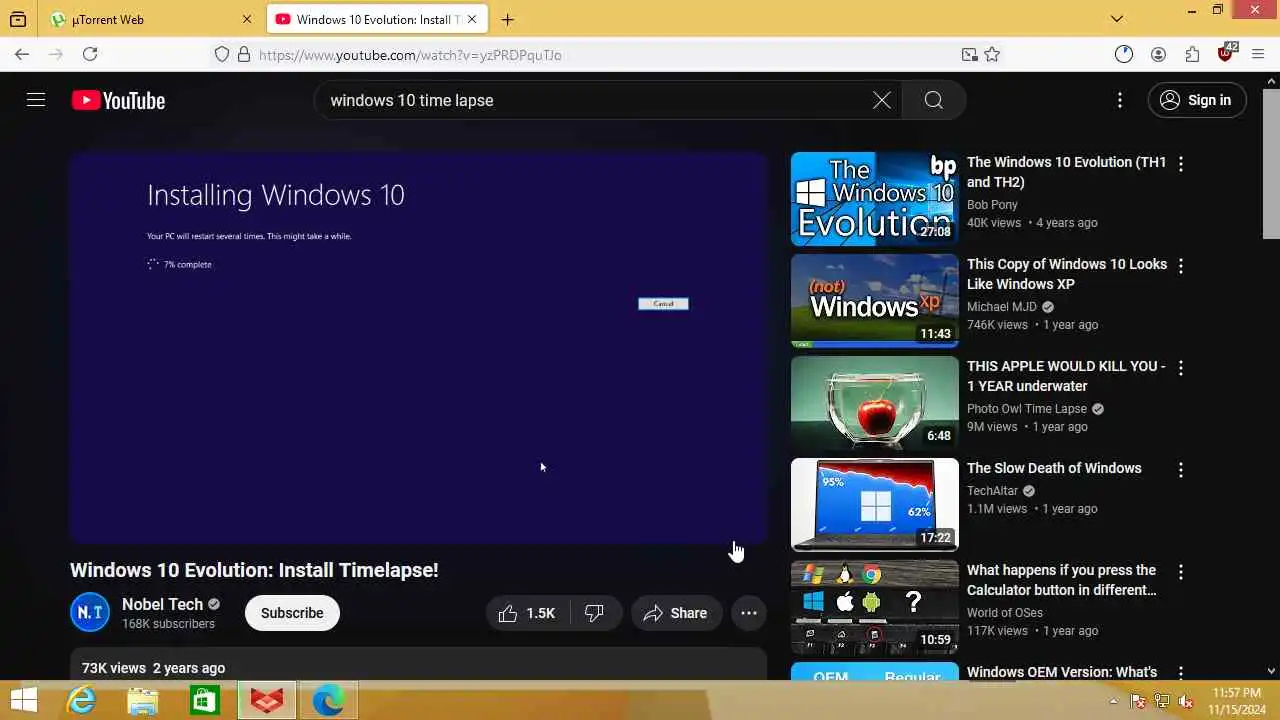Open Microsoft Edge from the taskbar

tap(329, 701)
